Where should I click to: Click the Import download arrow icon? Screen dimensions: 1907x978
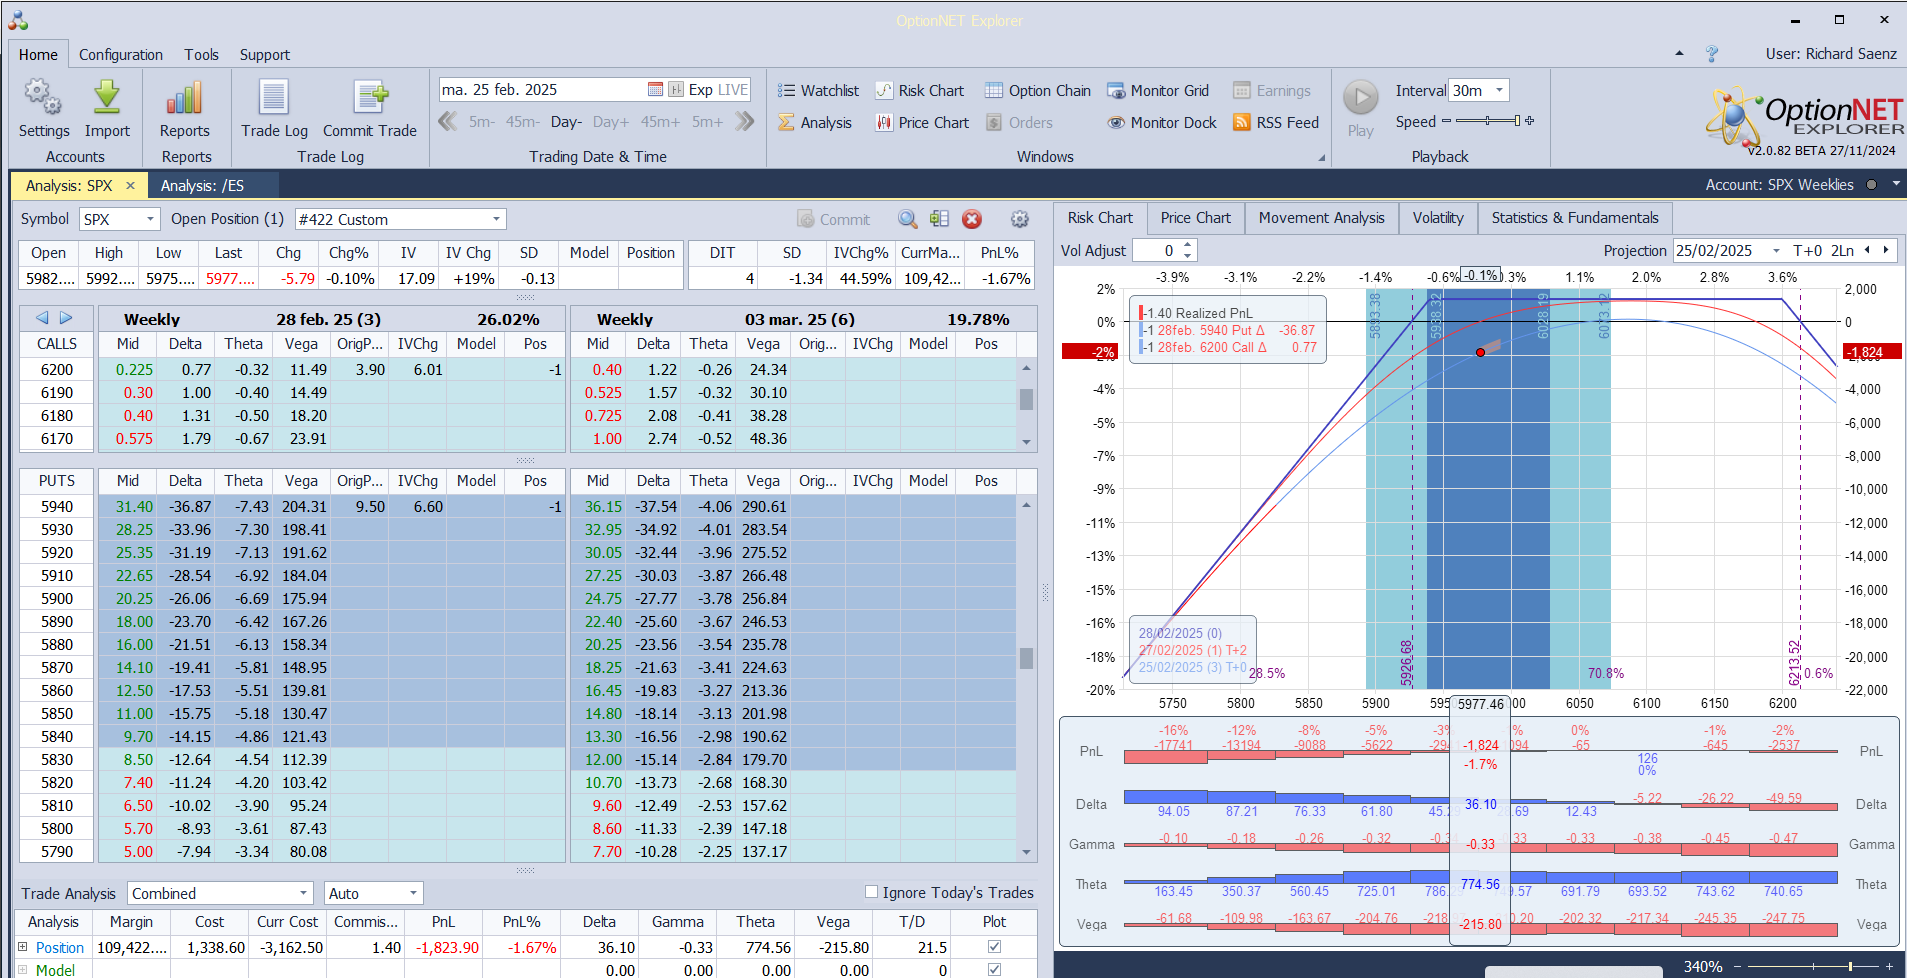pyautogui.click(x=107, y=98)
